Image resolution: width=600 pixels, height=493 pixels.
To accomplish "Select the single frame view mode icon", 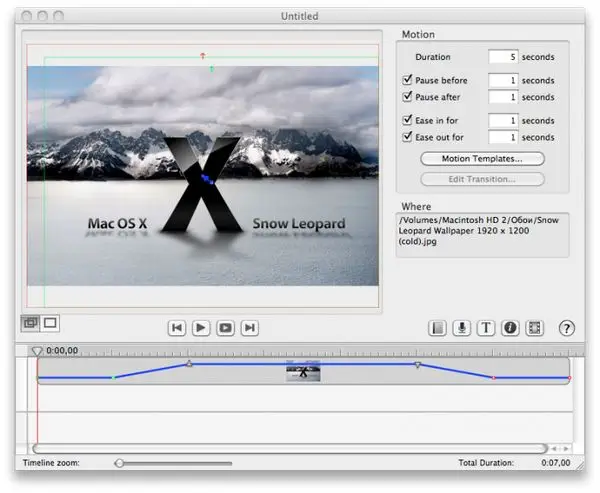I will click(50, 323).
